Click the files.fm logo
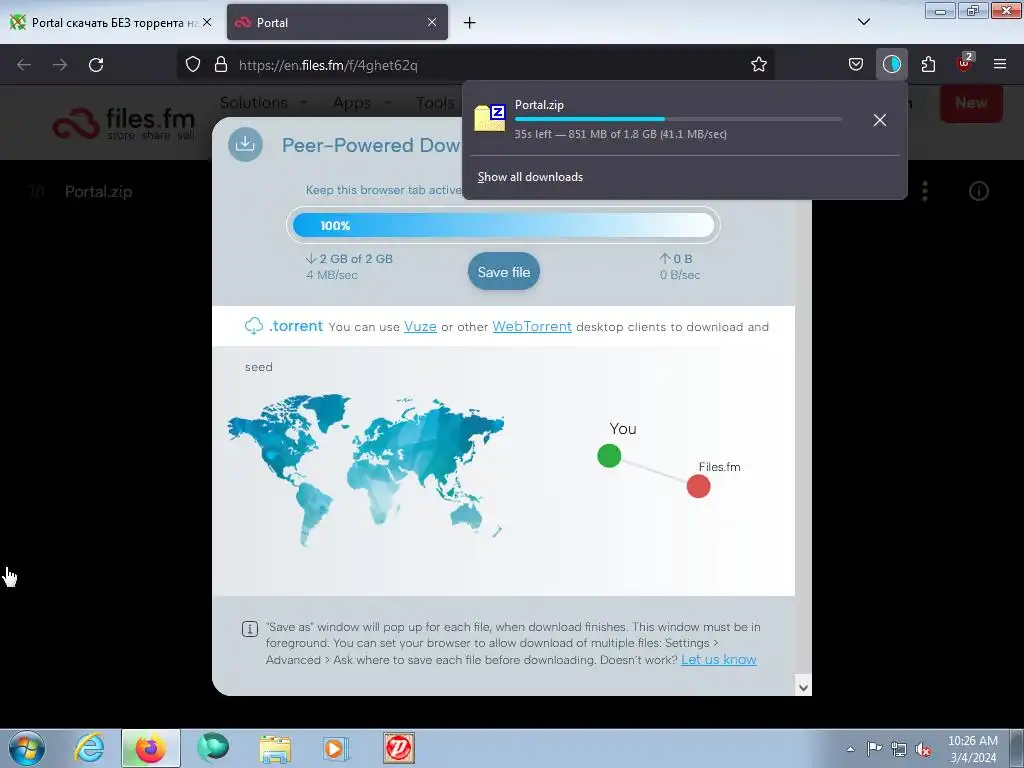Viewport: 1024px width, 768px height. click(124, 123)
